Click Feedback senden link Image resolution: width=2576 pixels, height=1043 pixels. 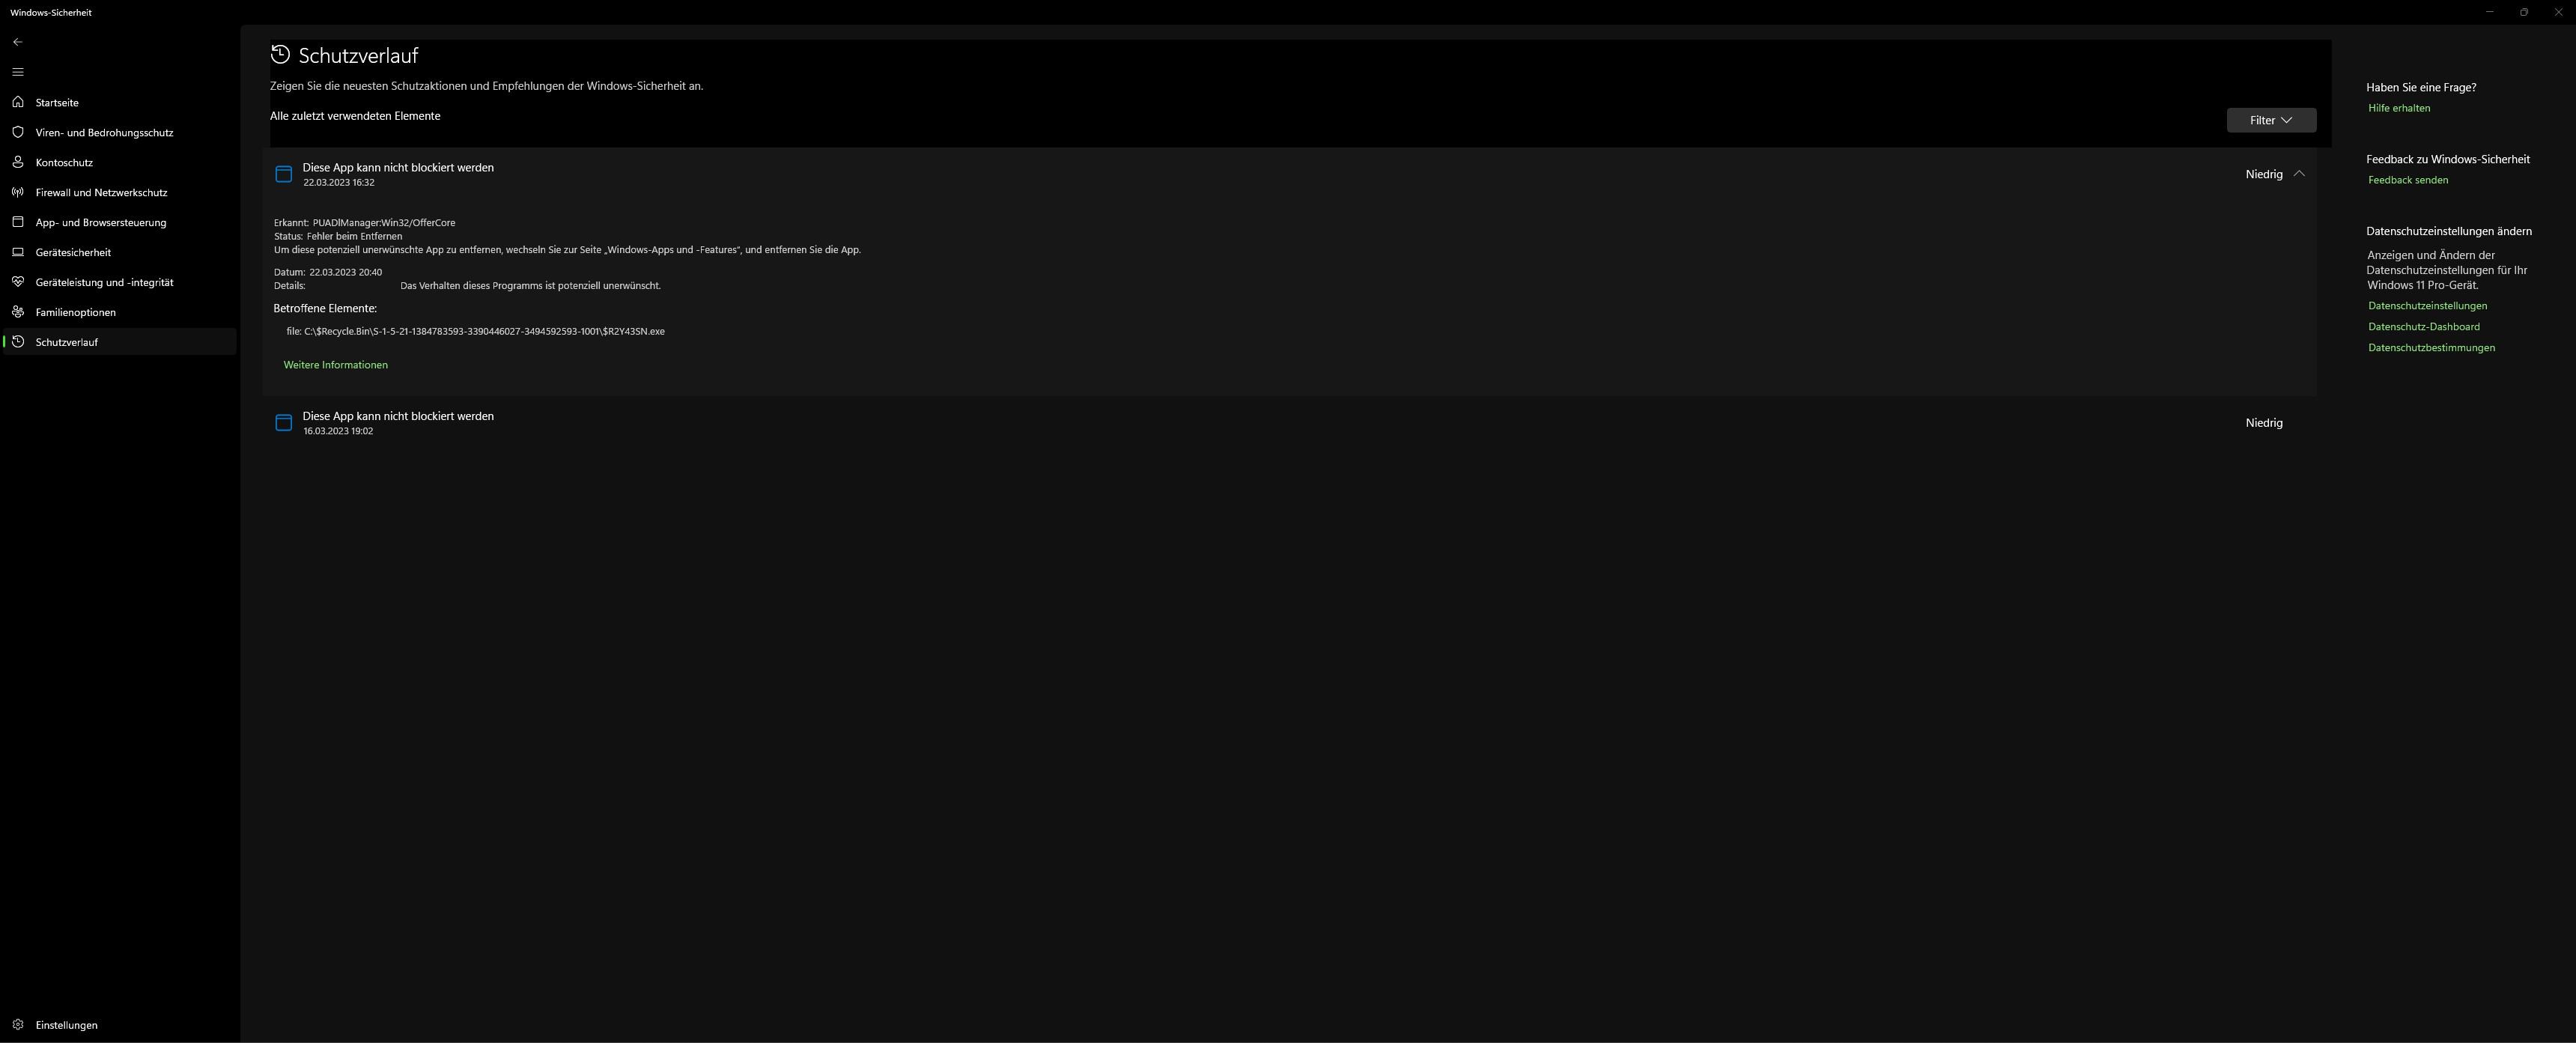point(2408,180)
